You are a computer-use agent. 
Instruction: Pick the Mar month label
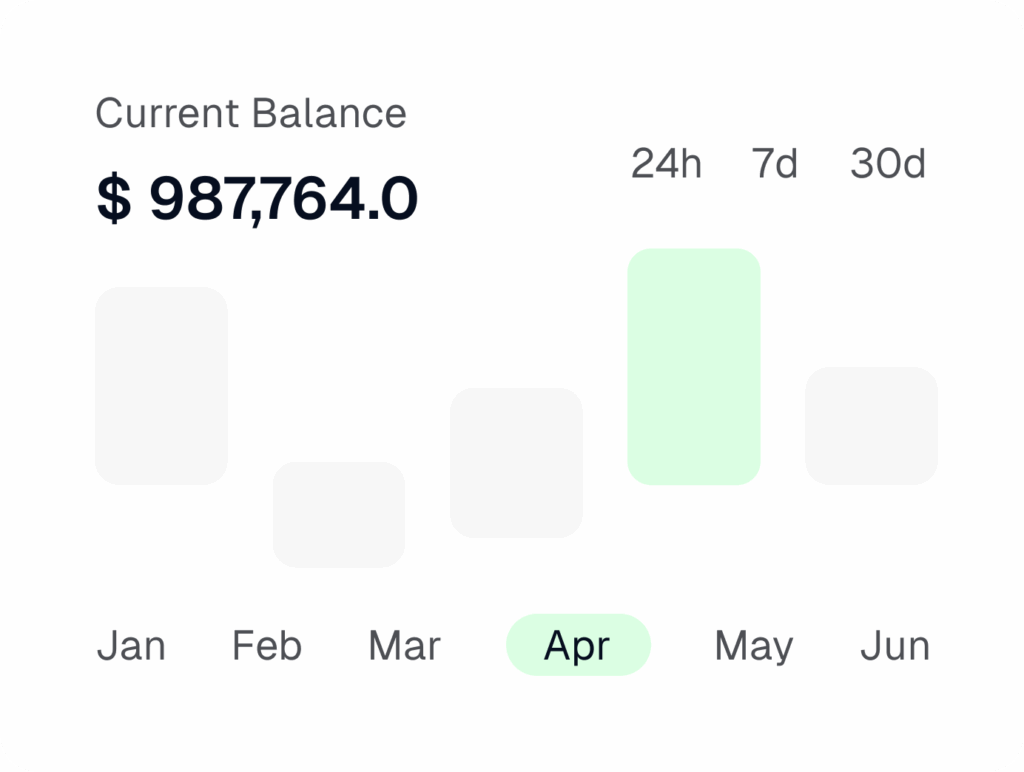point(404,646)
